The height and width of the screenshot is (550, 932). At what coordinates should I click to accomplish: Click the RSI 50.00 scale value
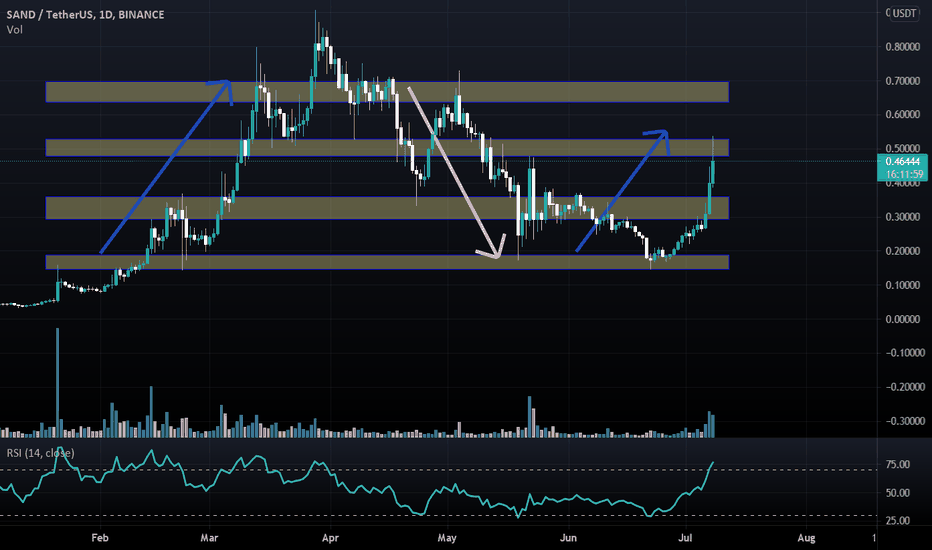[898, 493]
